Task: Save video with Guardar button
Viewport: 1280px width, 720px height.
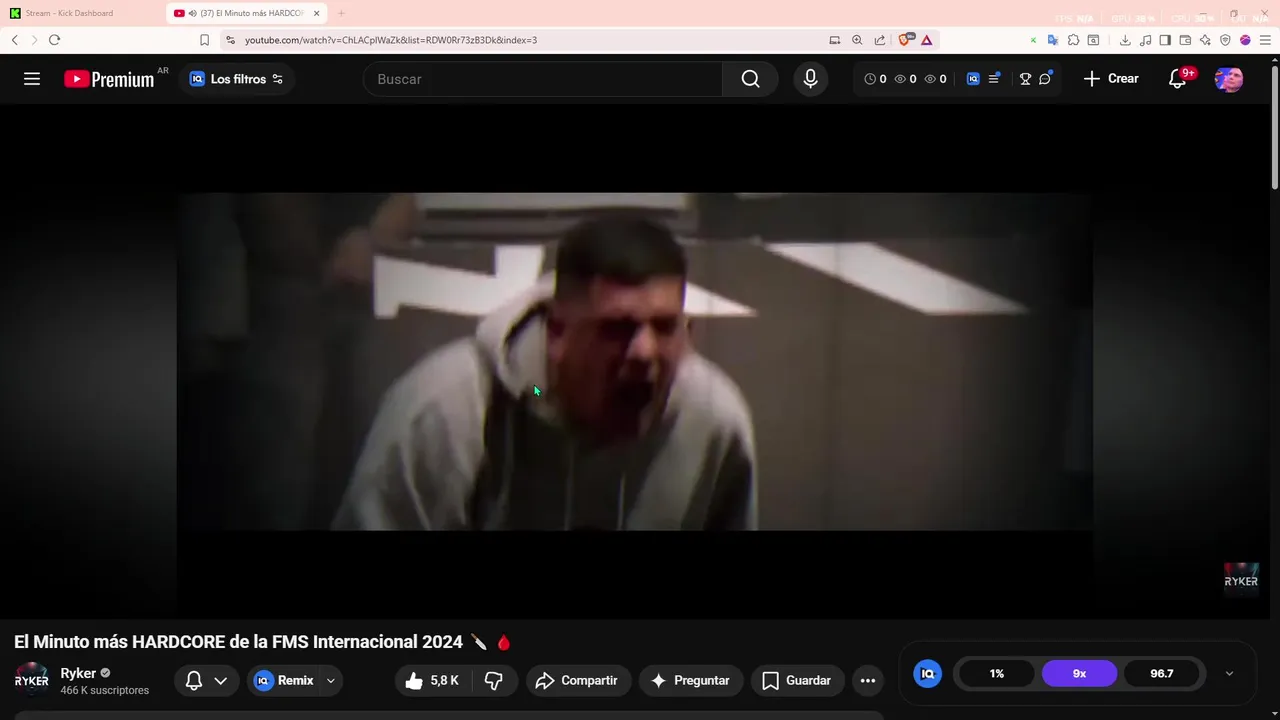Action: coord(798,680)
